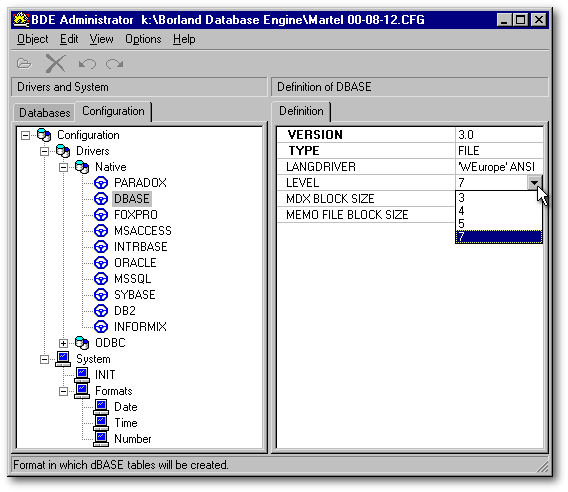The image size is (568, 492).
Task: Select the Definition tab
Action: point(301,111)
